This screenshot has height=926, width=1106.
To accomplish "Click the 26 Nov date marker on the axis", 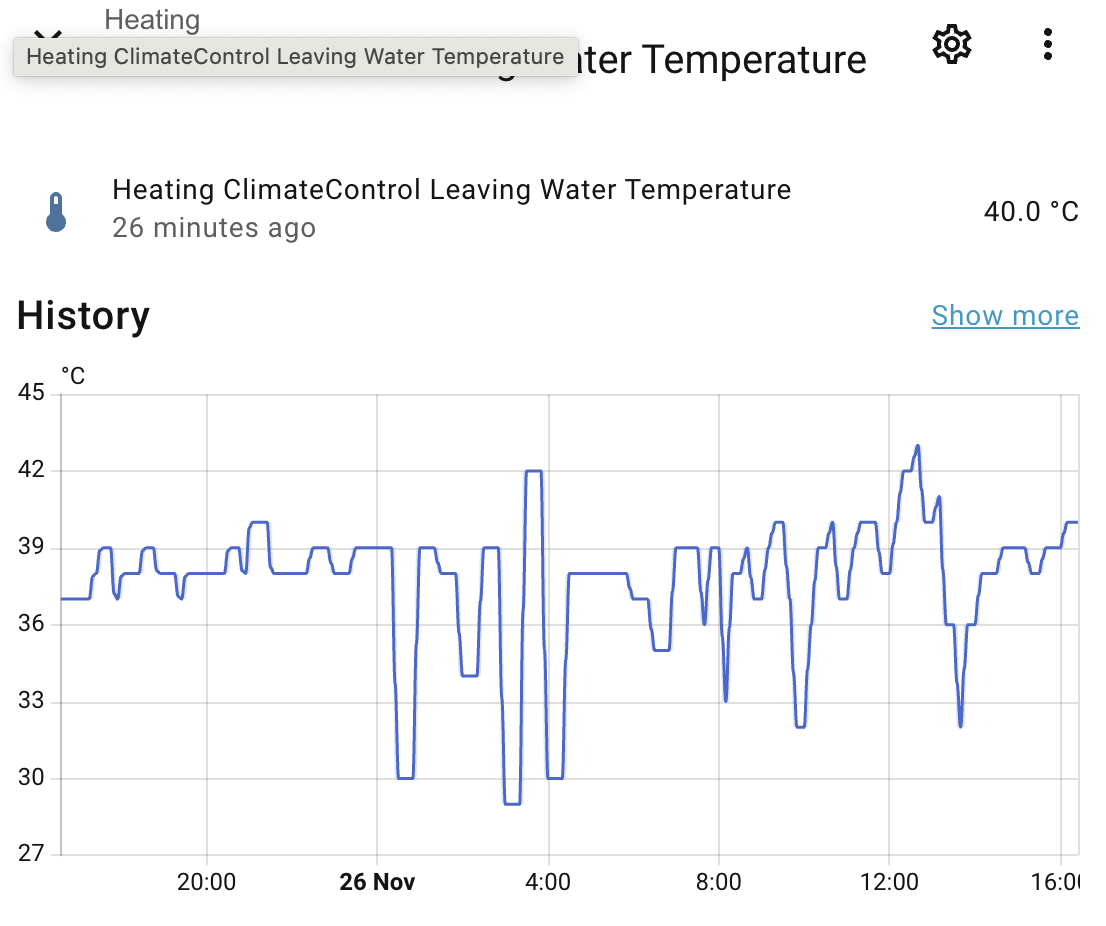I will (377, 882).
